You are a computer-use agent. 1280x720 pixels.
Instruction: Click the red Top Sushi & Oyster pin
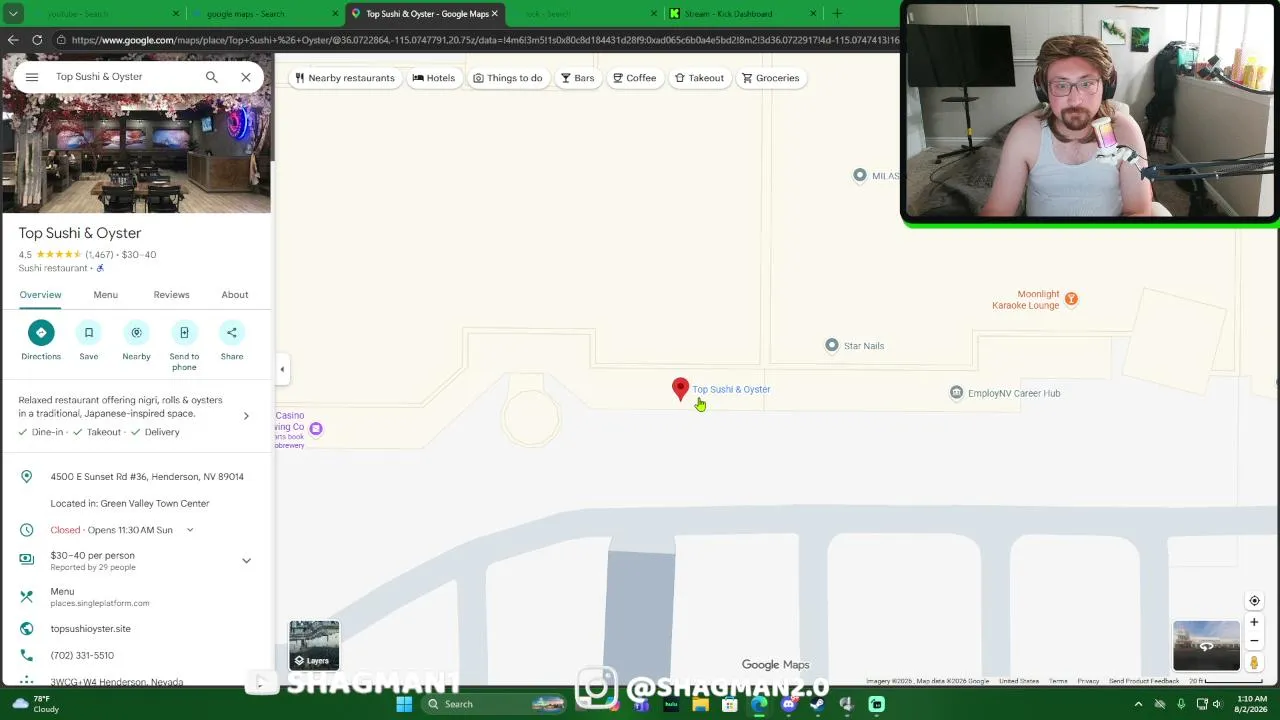point(680,389)
